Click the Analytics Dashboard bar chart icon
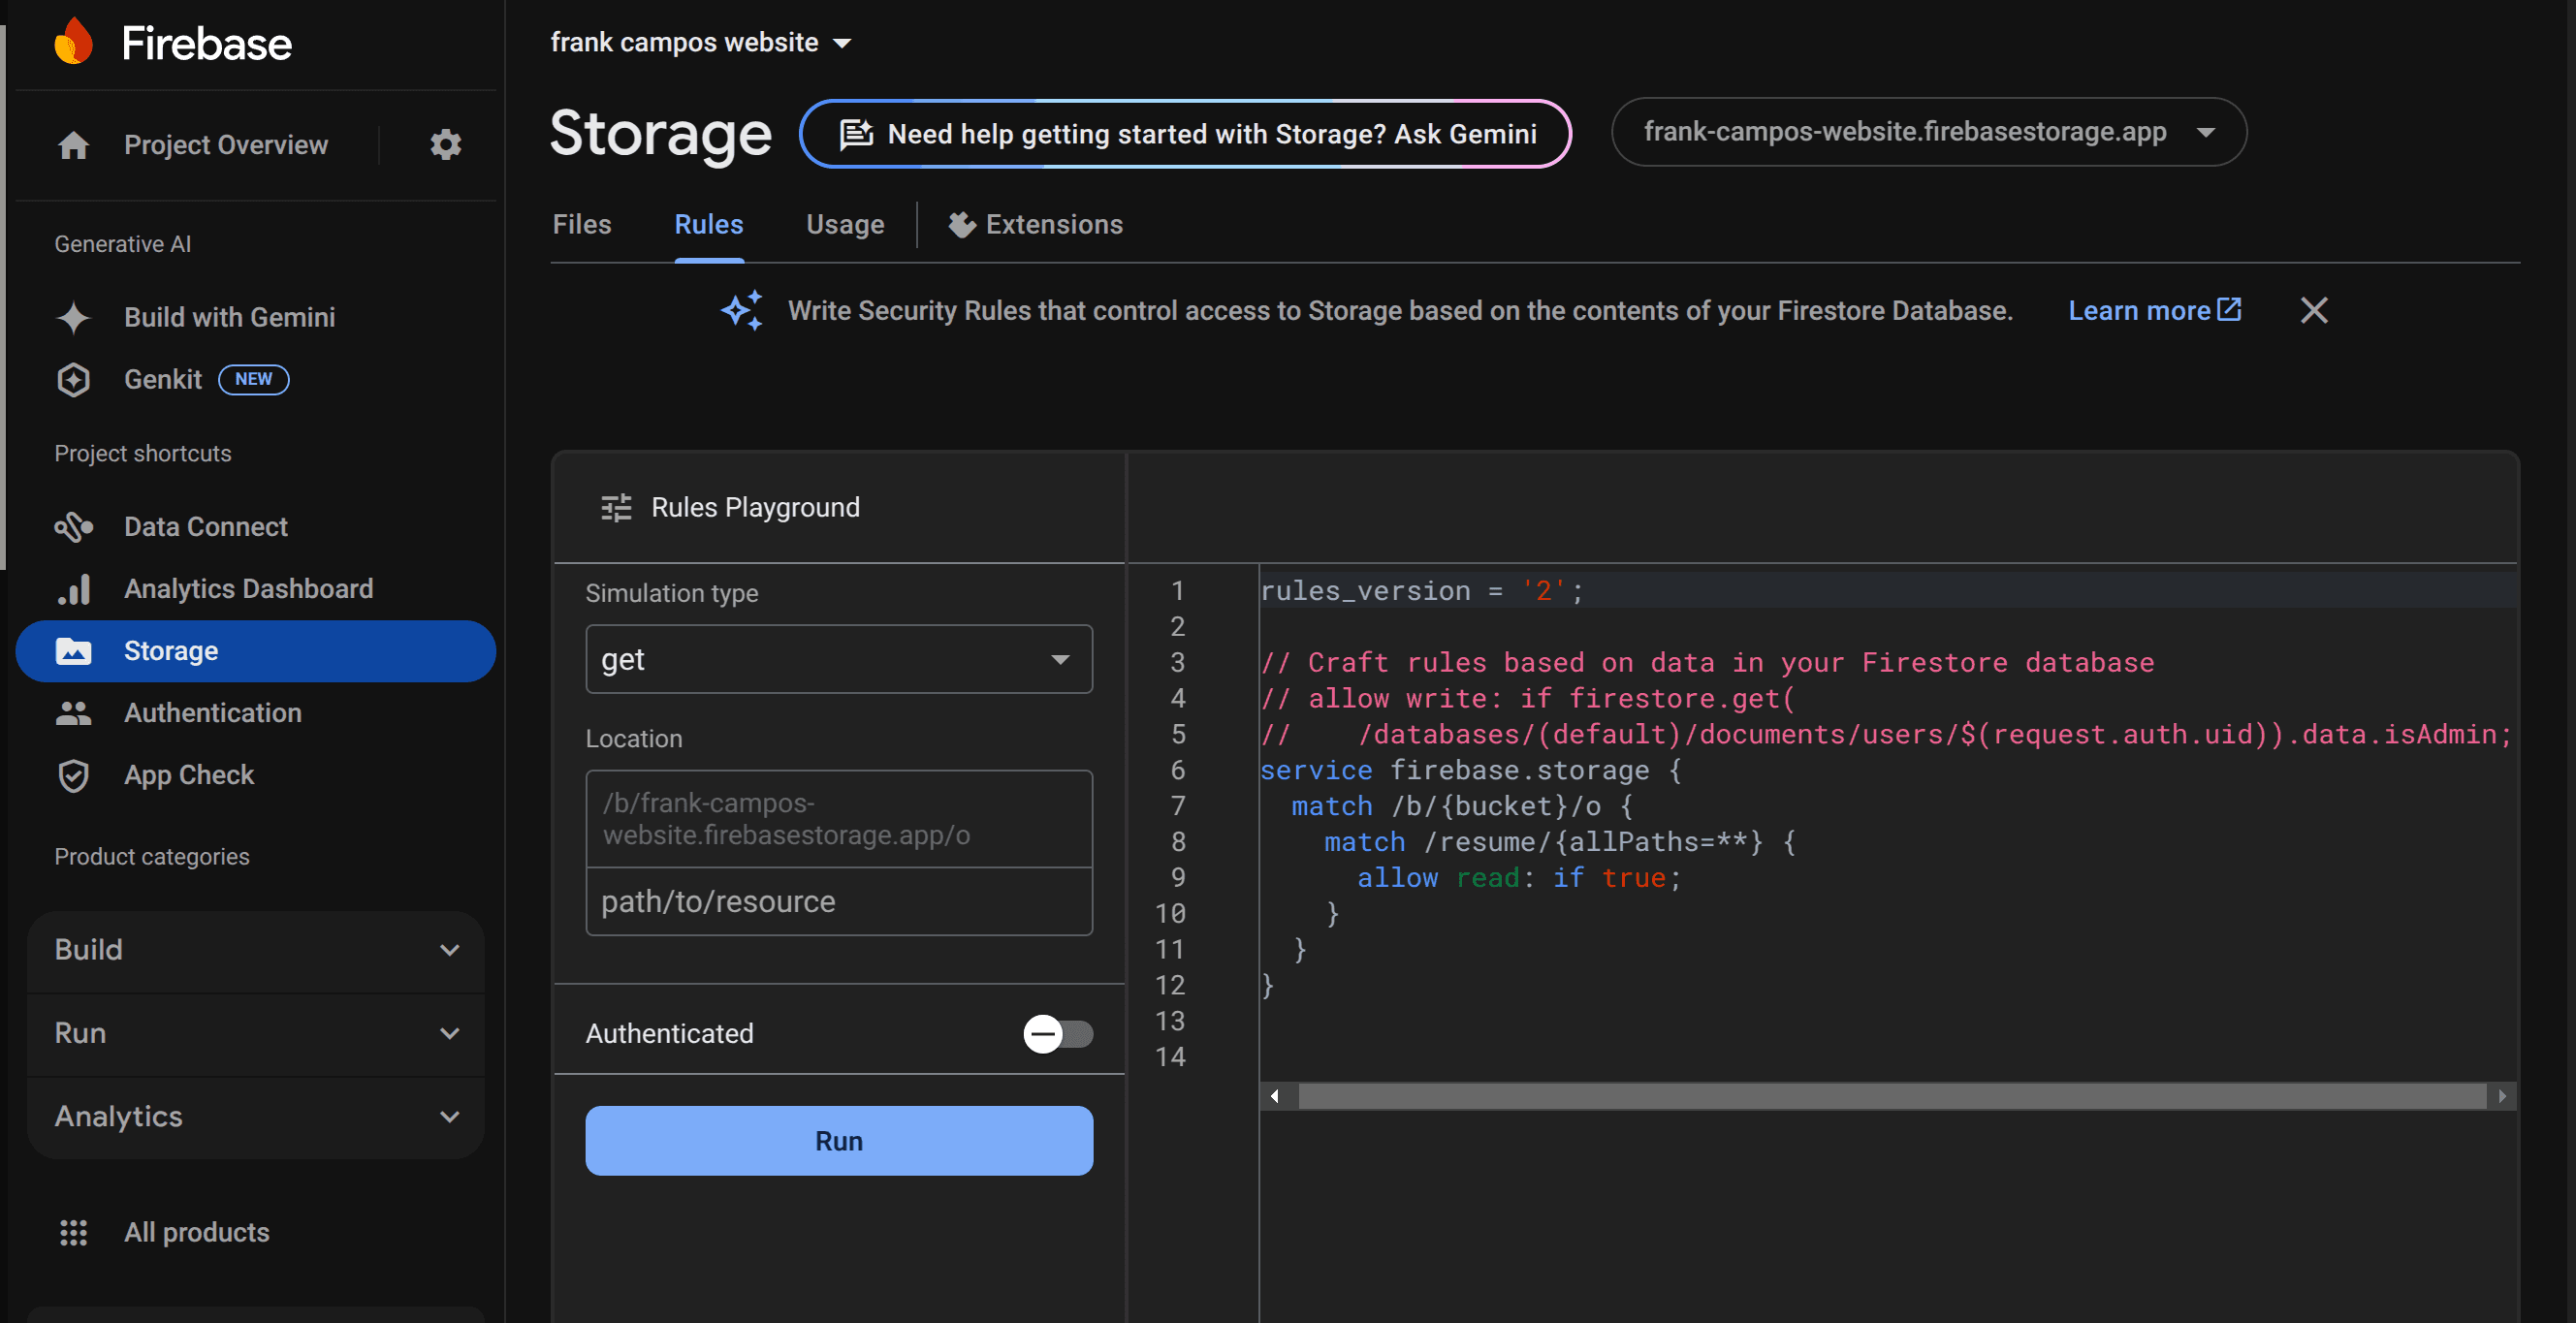2576x1323 pixels. click(x=74, y=589)
